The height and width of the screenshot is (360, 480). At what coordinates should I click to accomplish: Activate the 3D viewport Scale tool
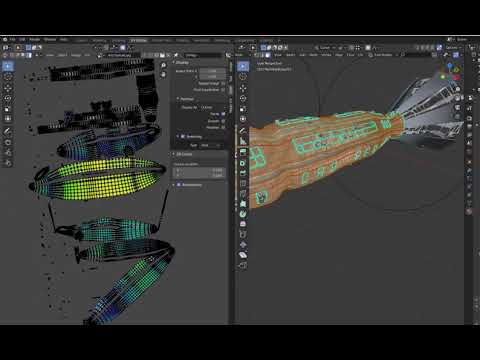click(x=243, y=109)
